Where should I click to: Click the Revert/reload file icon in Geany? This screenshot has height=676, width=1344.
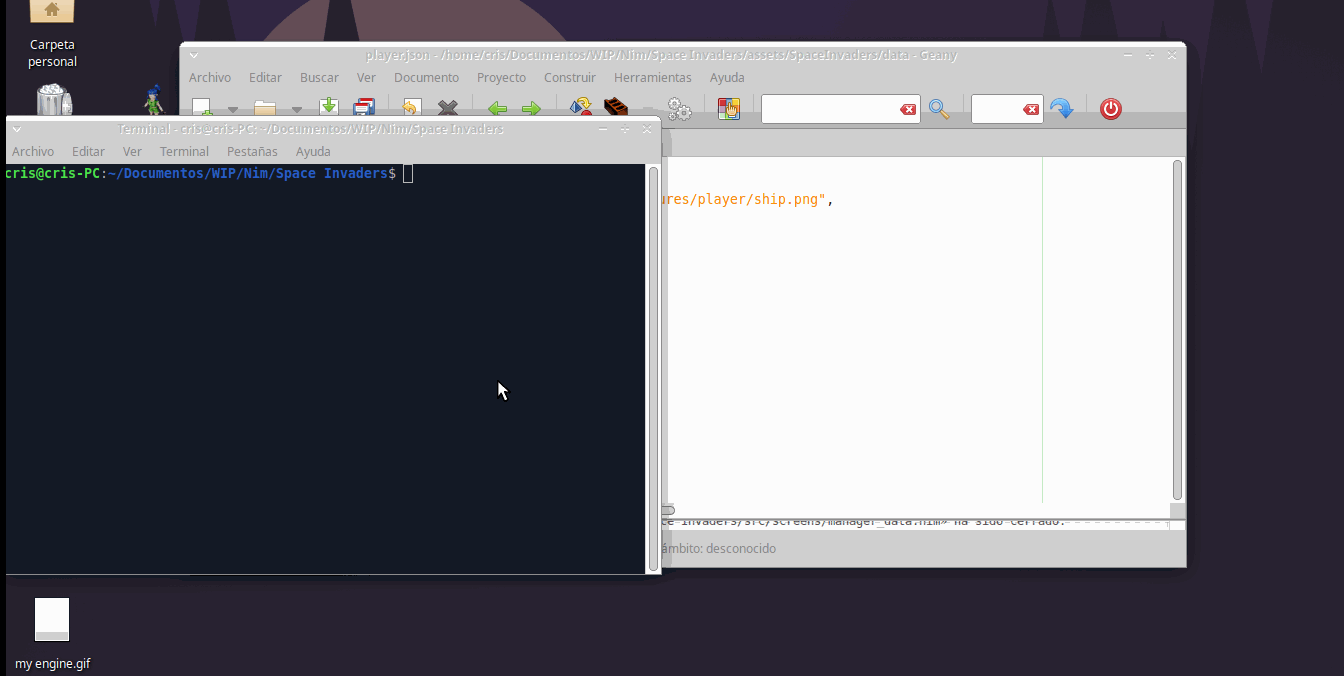(x=412, y=107)
